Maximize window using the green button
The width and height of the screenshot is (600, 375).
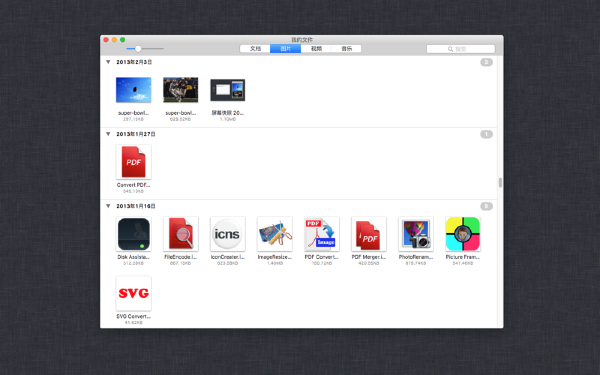[122, 39]
